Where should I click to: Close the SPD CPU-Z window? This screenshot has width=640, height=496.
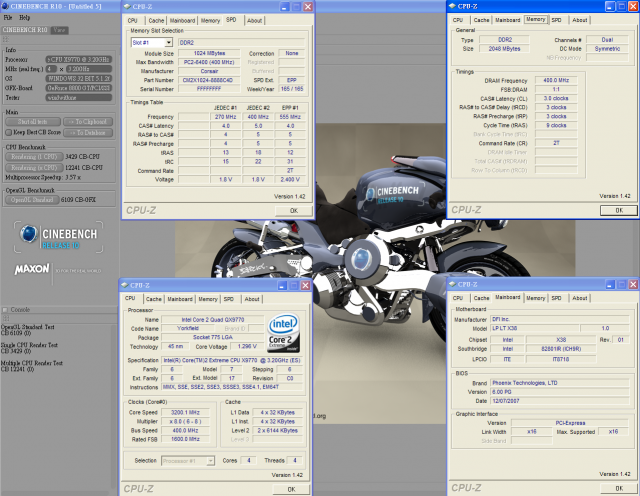coord(308,7)
